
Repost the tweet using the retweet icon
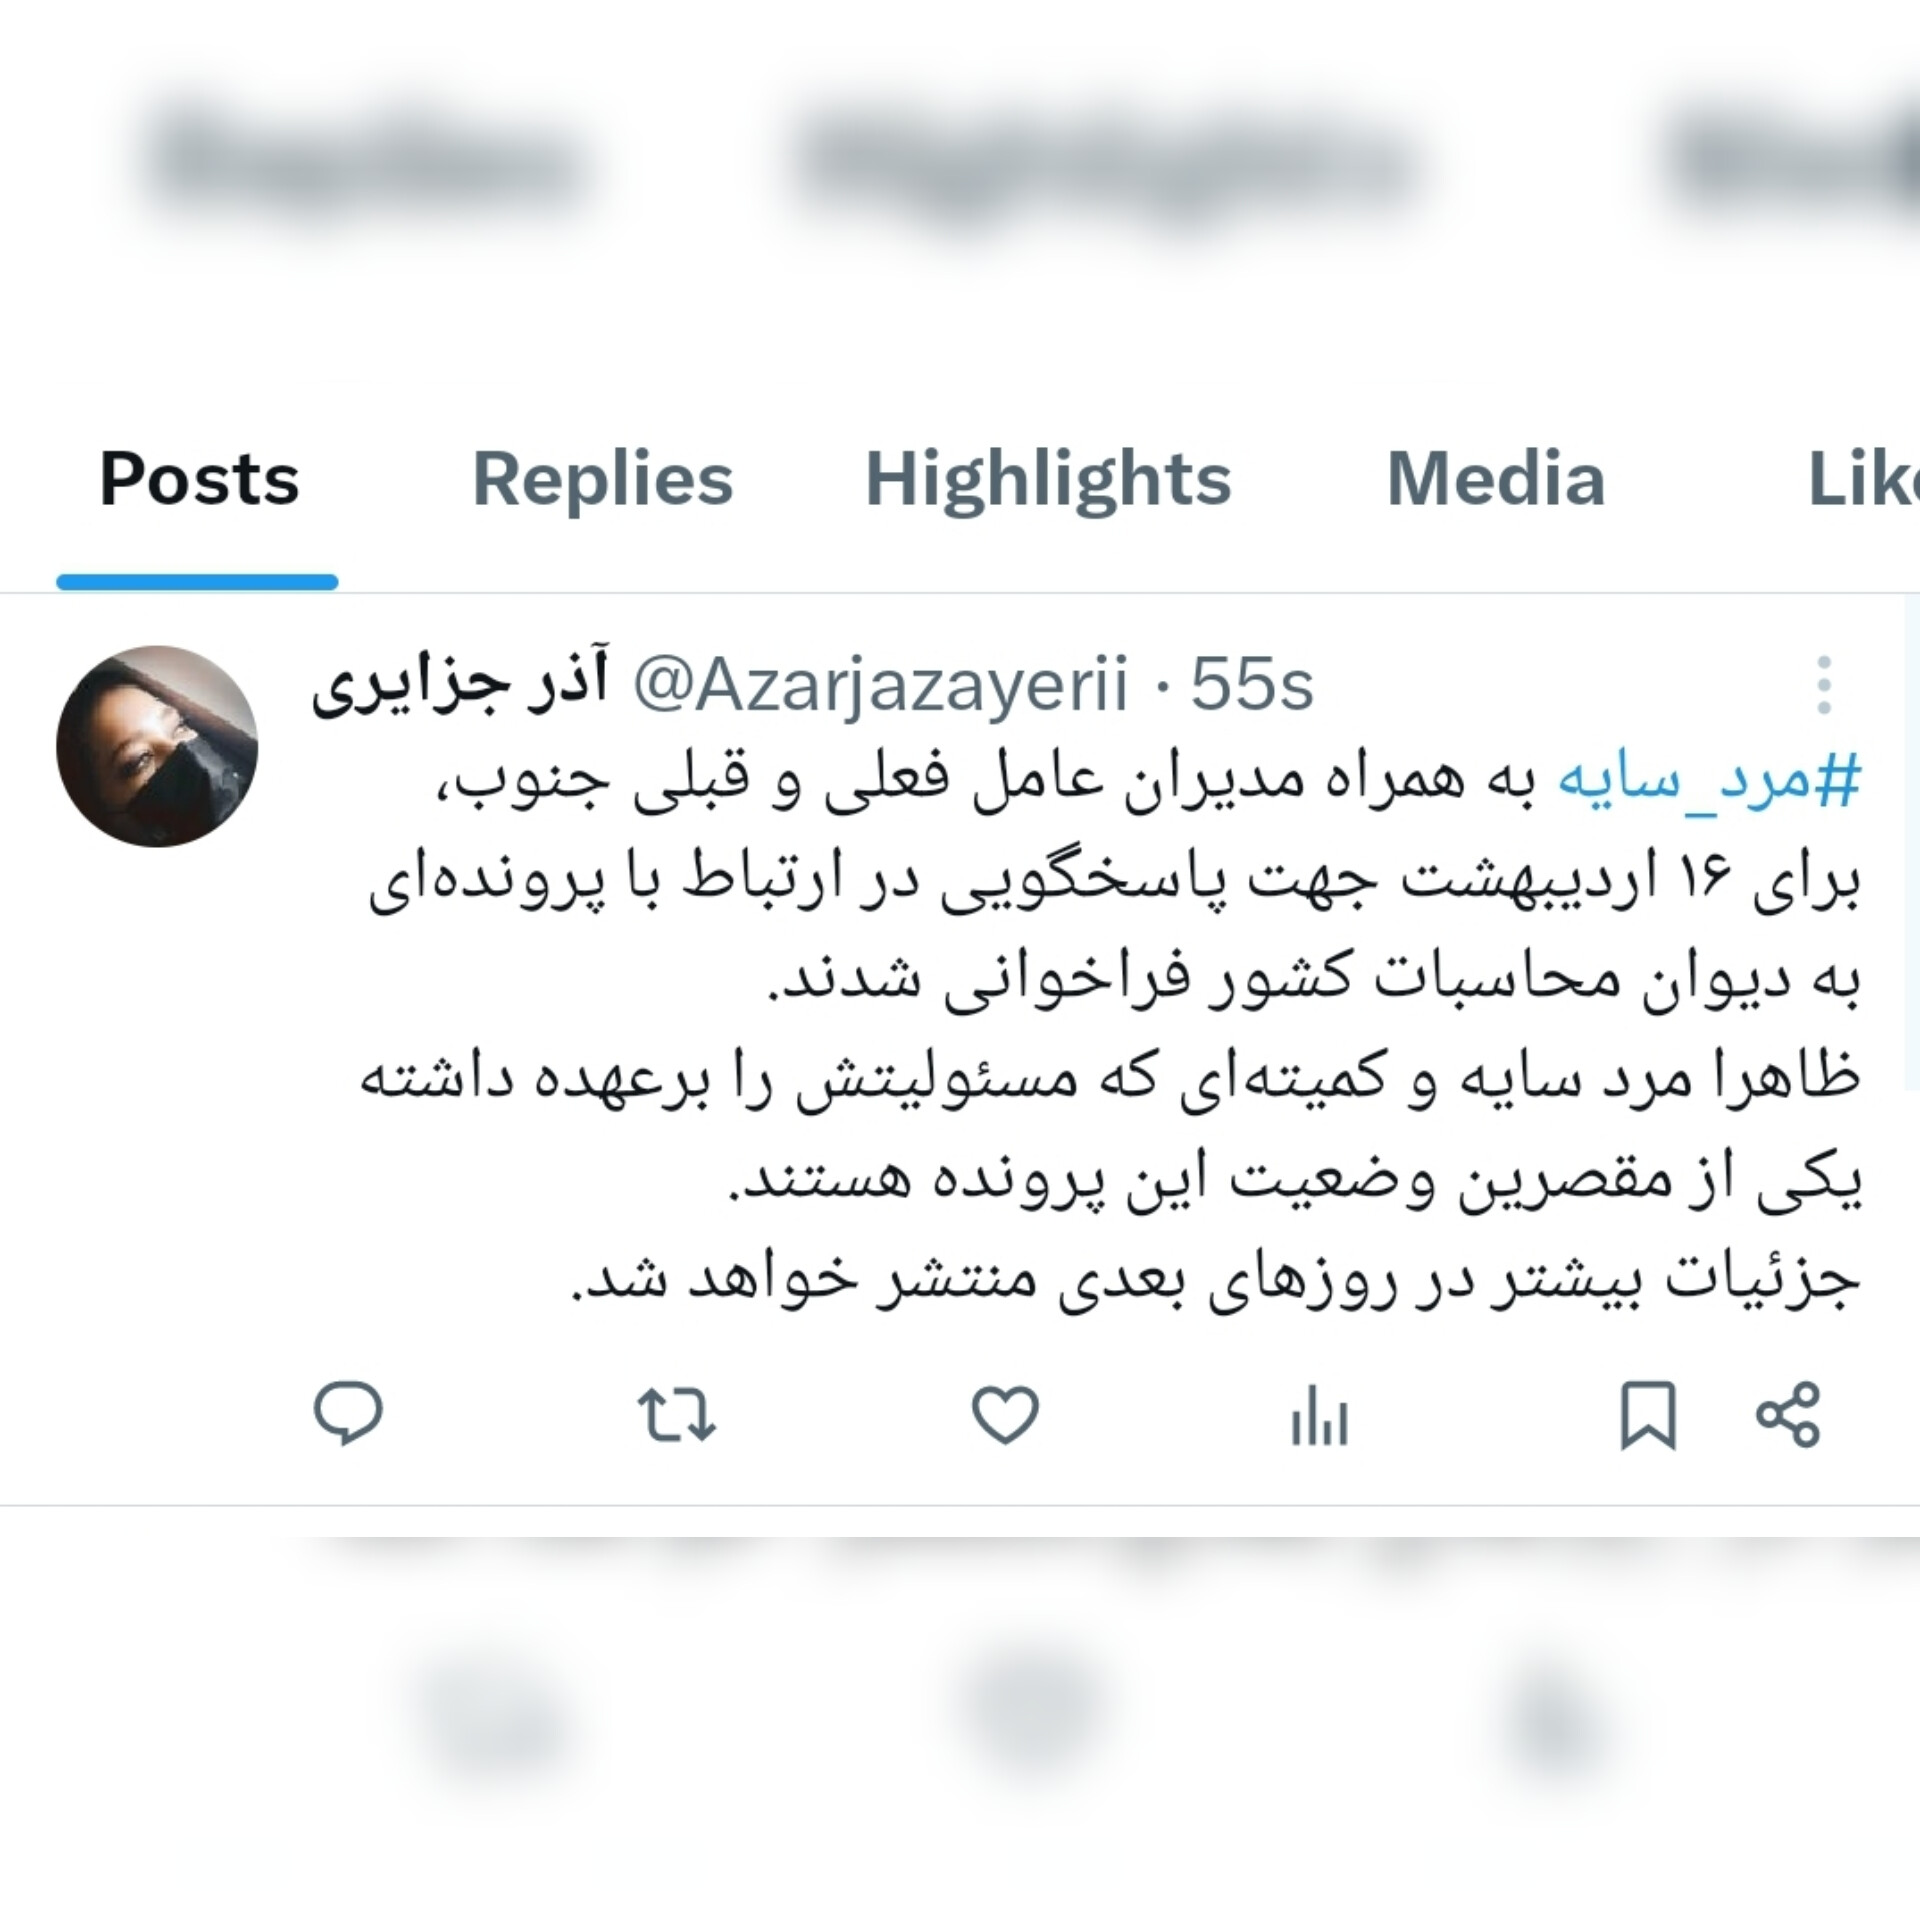pos(677,1415)
